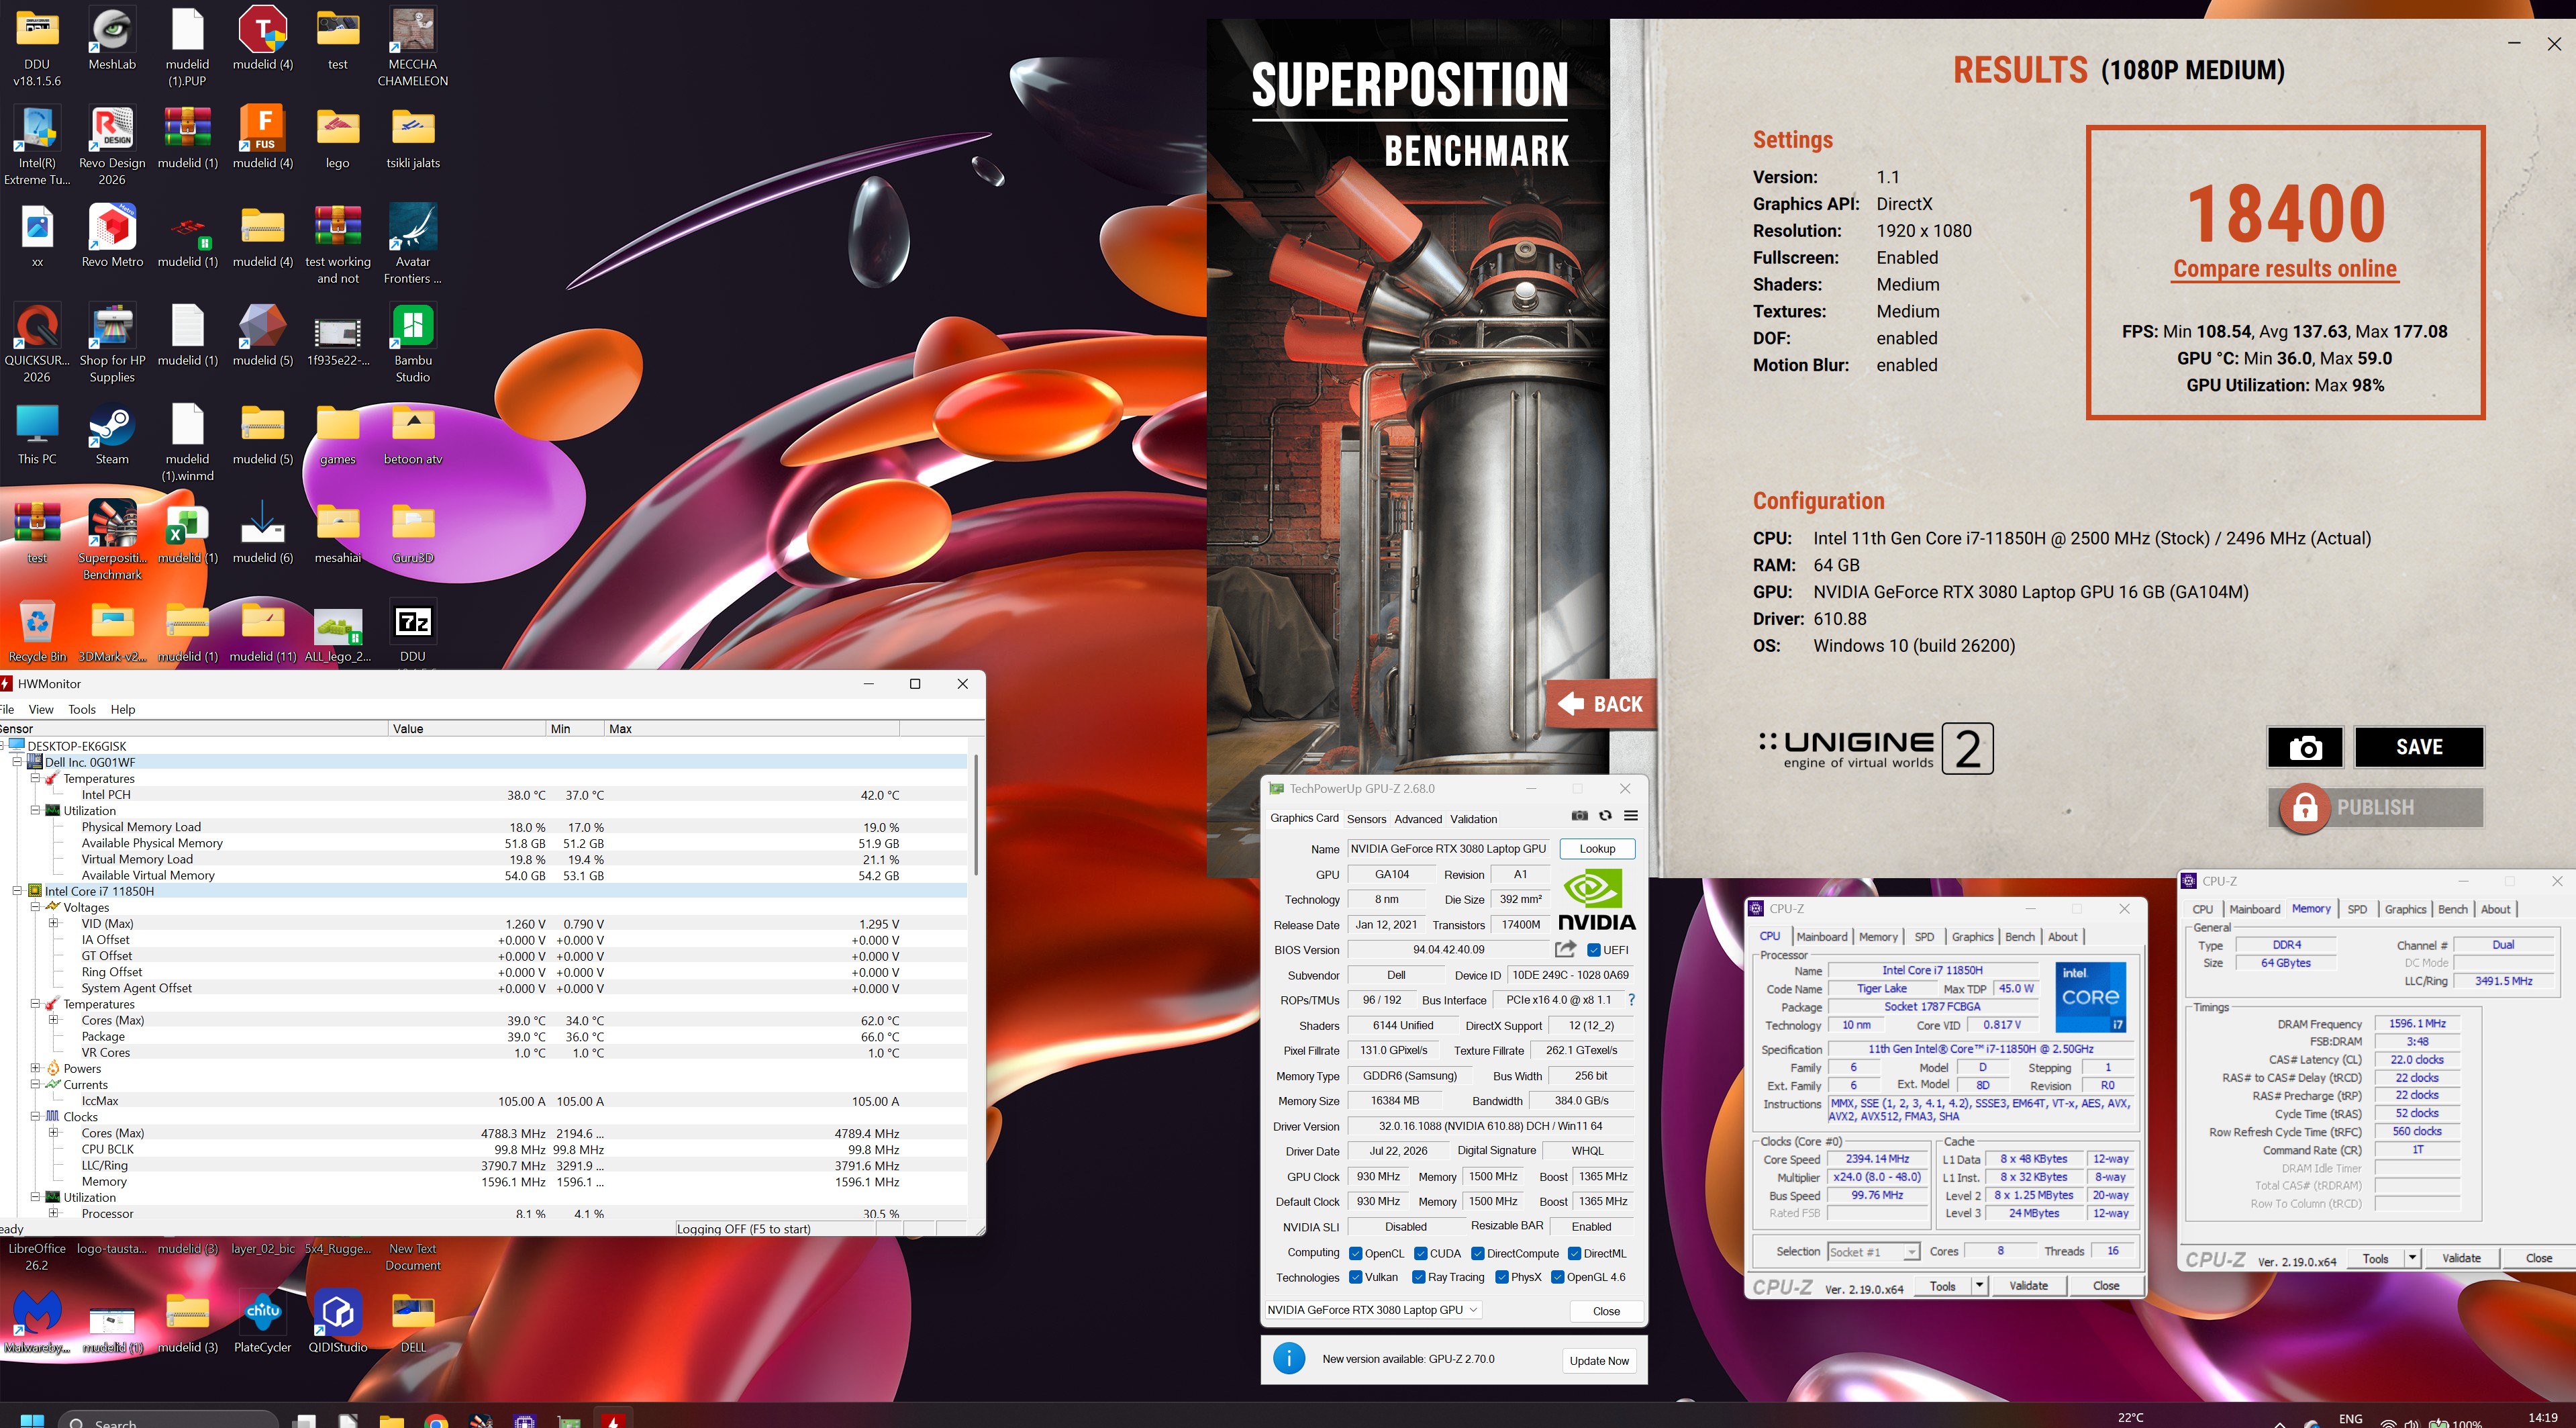Switch to the Mainboard tab in the CPU tab CPU-Z window
Screen dimensions: 2576x1428
click(1822, 937)
